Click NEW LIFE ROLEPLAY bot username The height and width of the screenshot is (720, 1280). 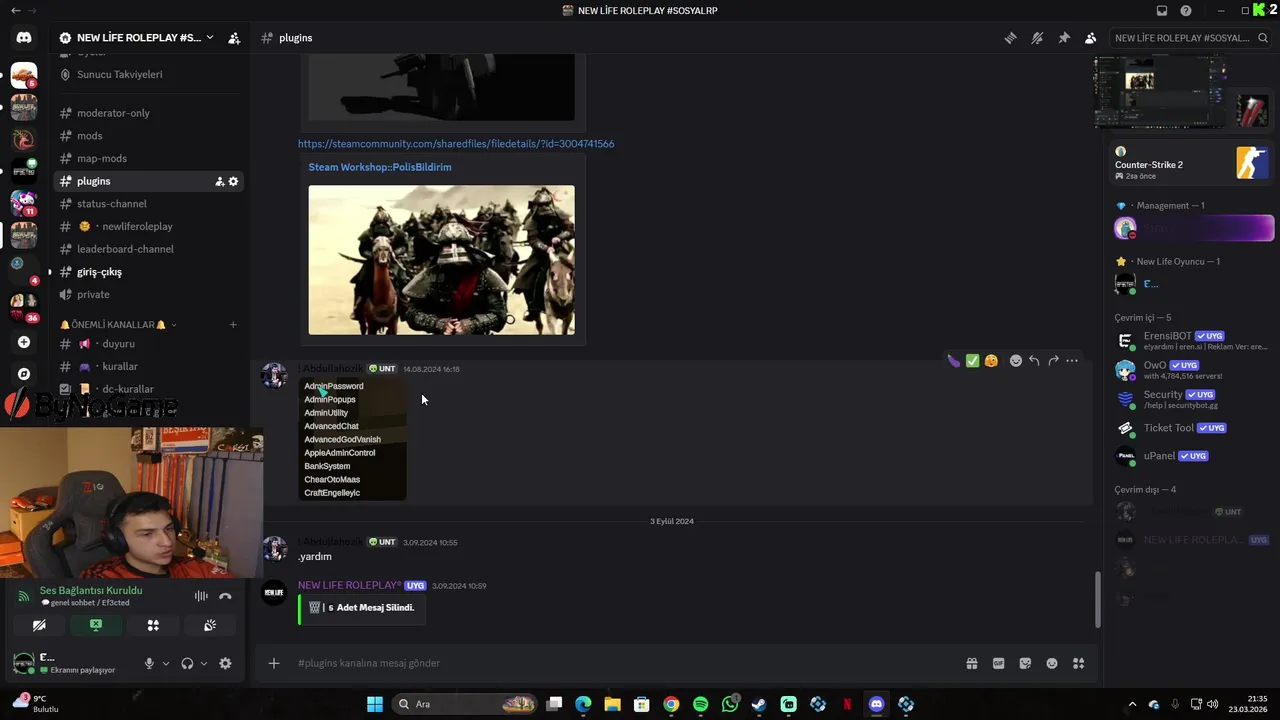pos(350,585)
